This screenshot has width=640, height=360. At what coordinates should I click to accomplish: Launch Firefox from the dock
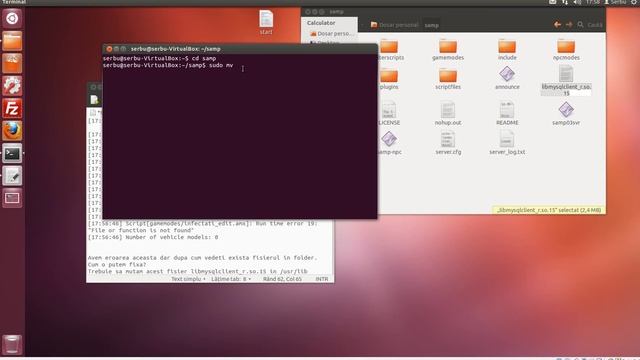[x=12, y=131]
